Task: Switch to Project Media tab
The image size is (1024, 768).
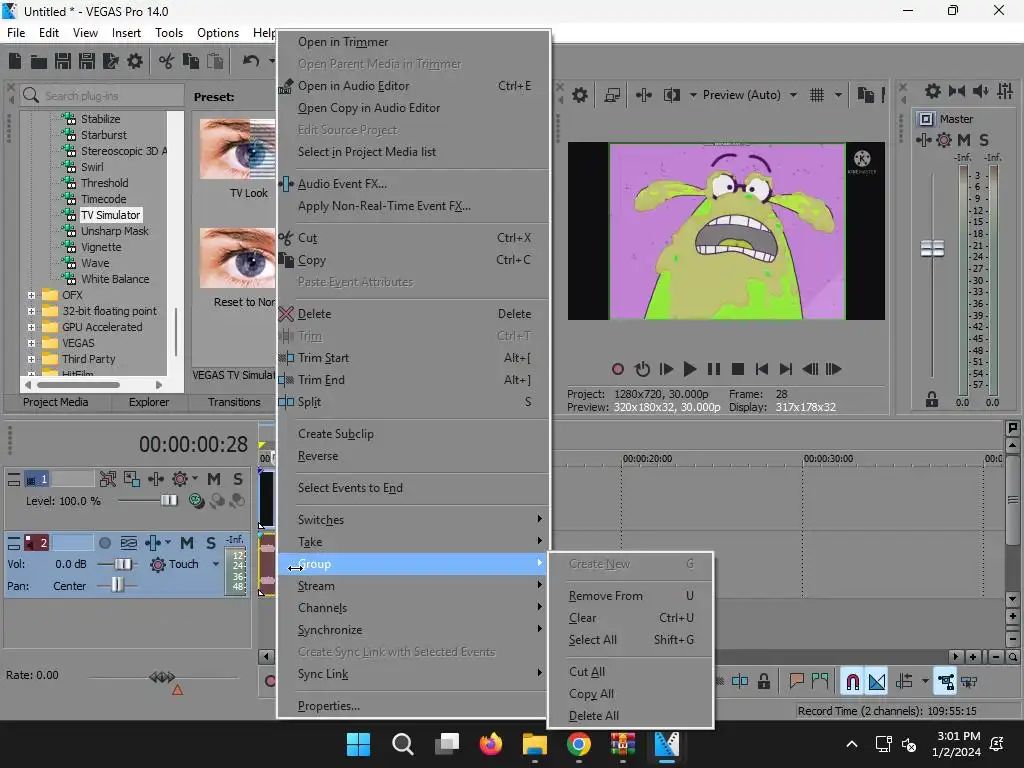Action: pos(56,402)
